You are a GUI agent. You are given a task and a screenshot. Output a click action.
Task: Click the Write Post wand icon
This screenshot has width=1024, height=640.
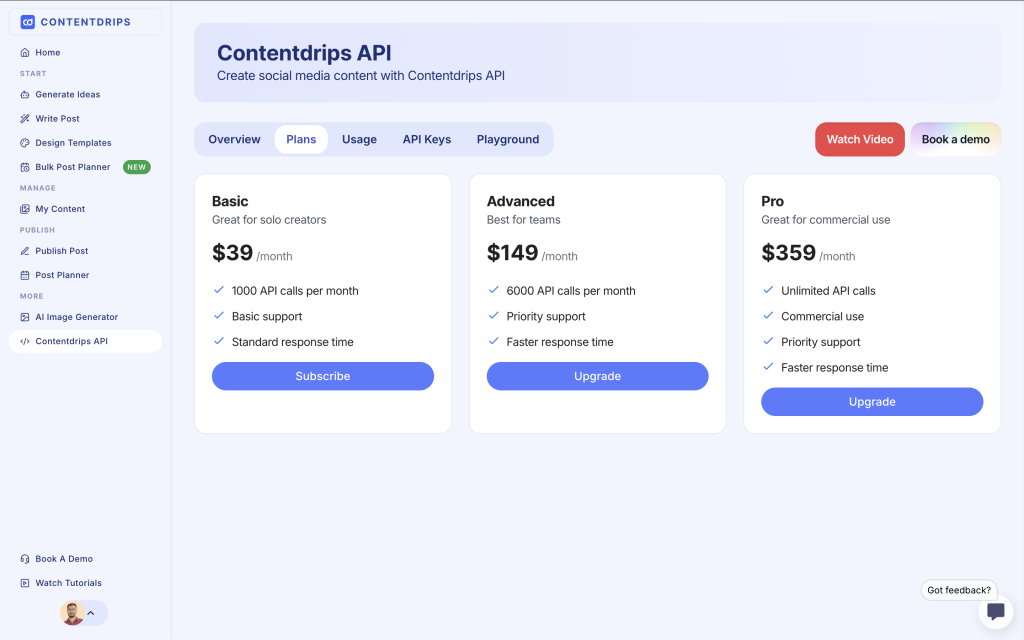point(25,119)
